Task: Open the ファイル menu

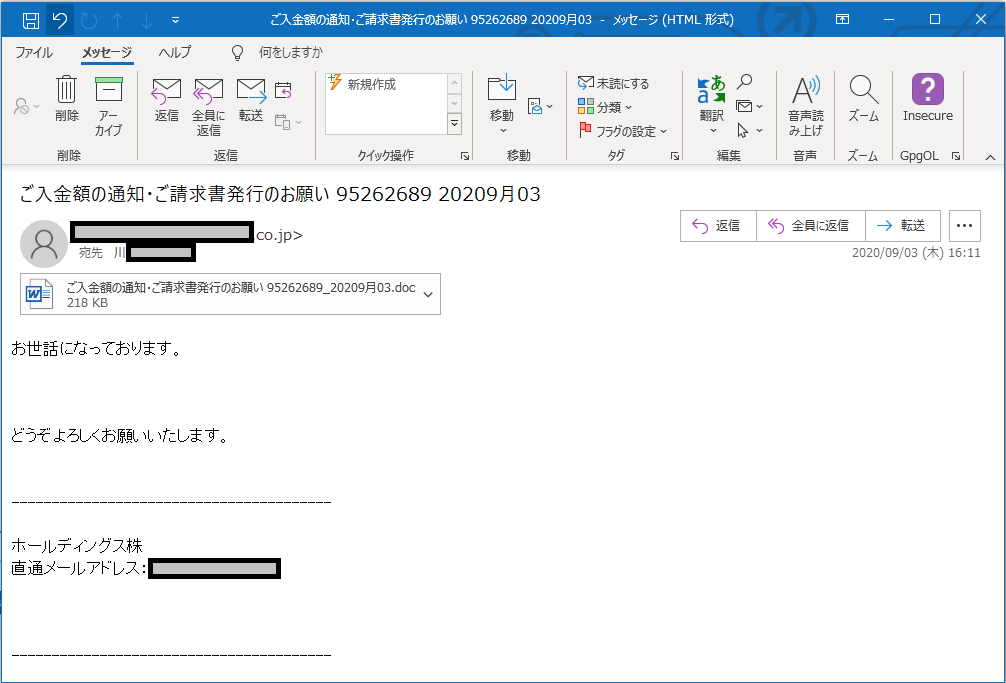Action: 34,53
